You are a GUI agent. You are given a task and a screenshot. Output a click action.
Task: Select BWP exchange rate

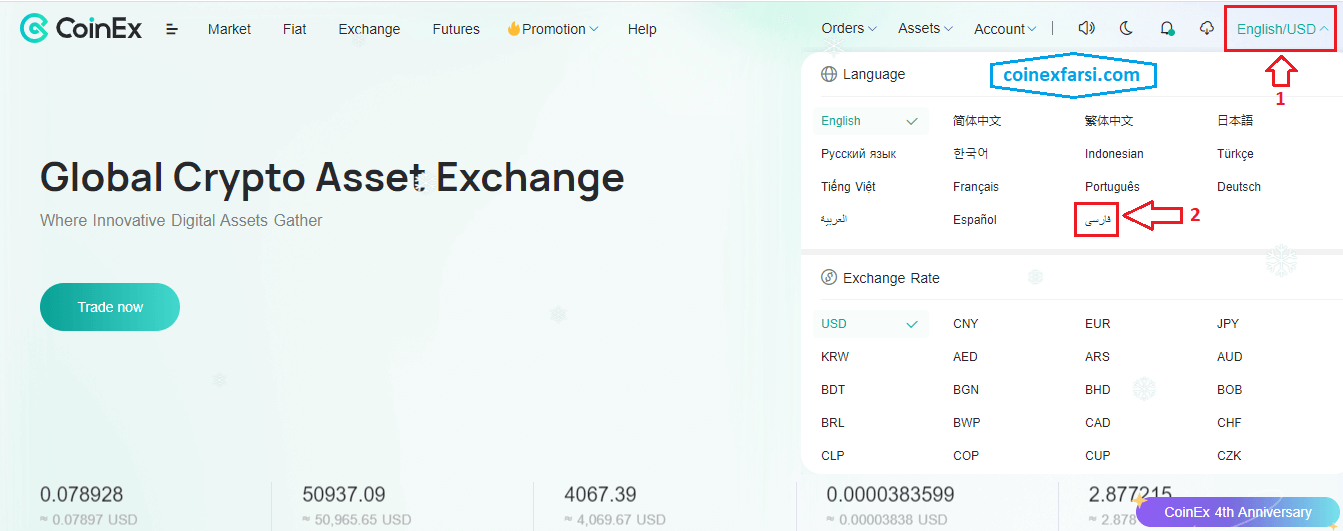967,423
